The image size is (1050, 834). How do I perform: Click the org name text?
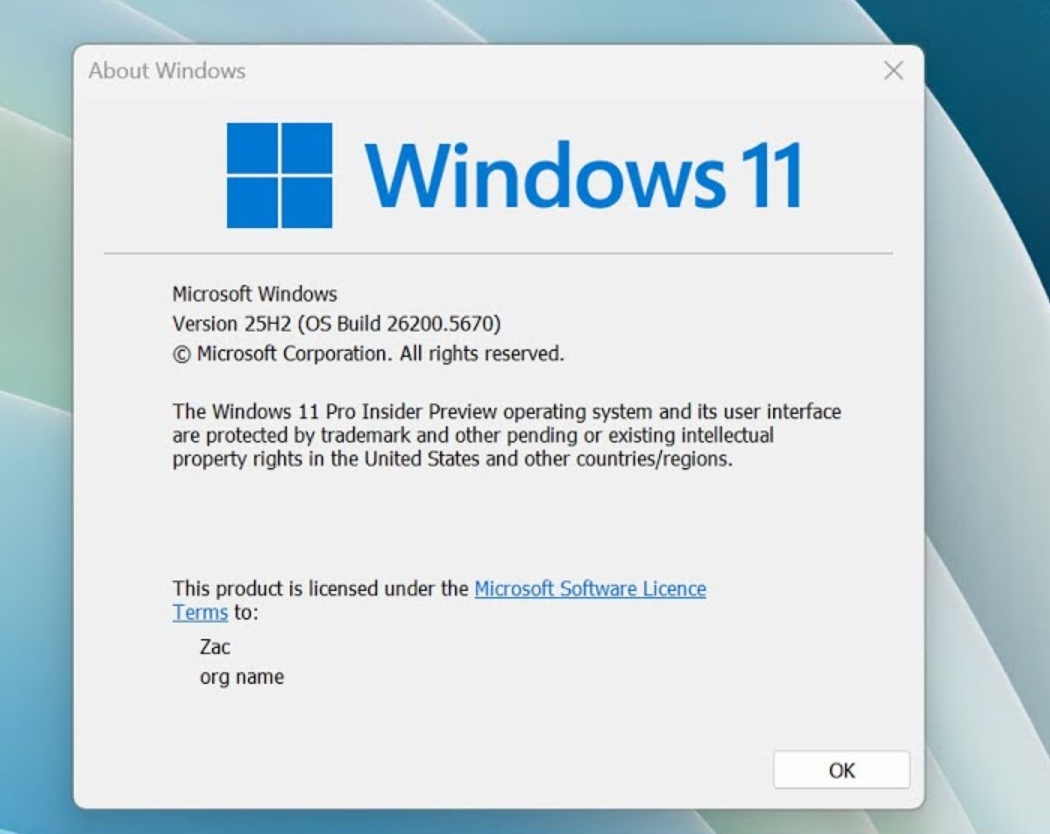(242, 677)
